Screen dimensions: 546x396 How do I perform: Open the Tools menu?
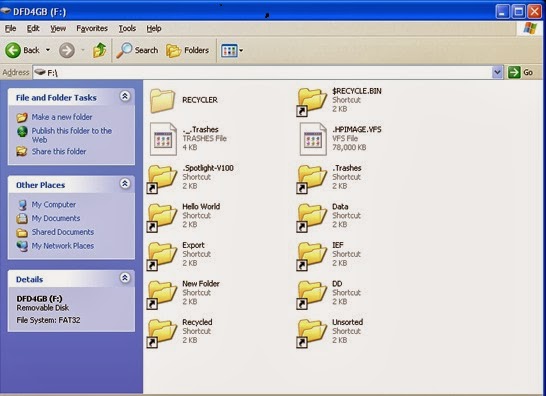pyautogui.click(x=127, y=29)
